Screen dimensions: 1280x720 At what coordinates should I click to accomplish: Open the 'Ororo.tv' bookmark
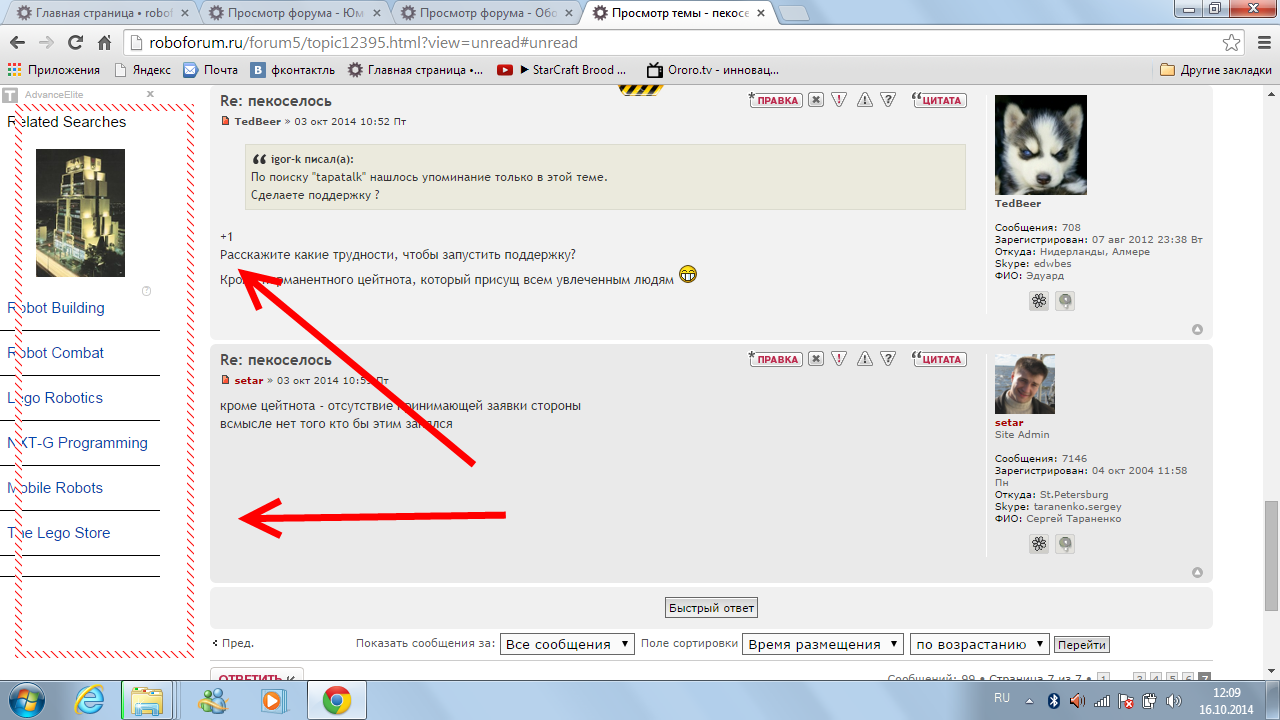712,70
